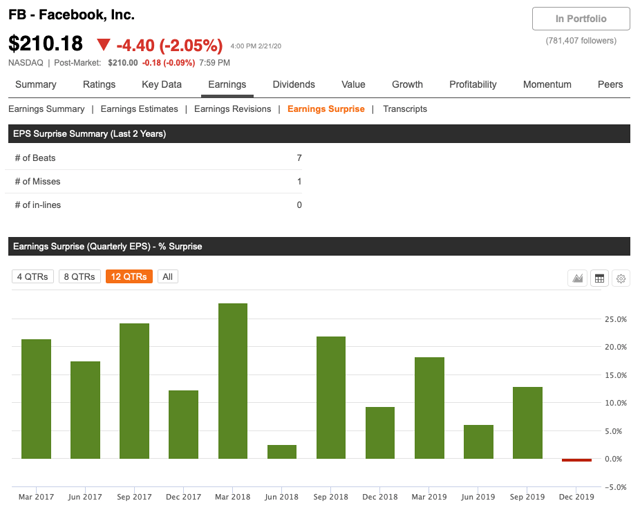Image resolution: width=640 pixels, height=512 pixels.
Task: Open the Dividends tab
Action: [294, 85]
